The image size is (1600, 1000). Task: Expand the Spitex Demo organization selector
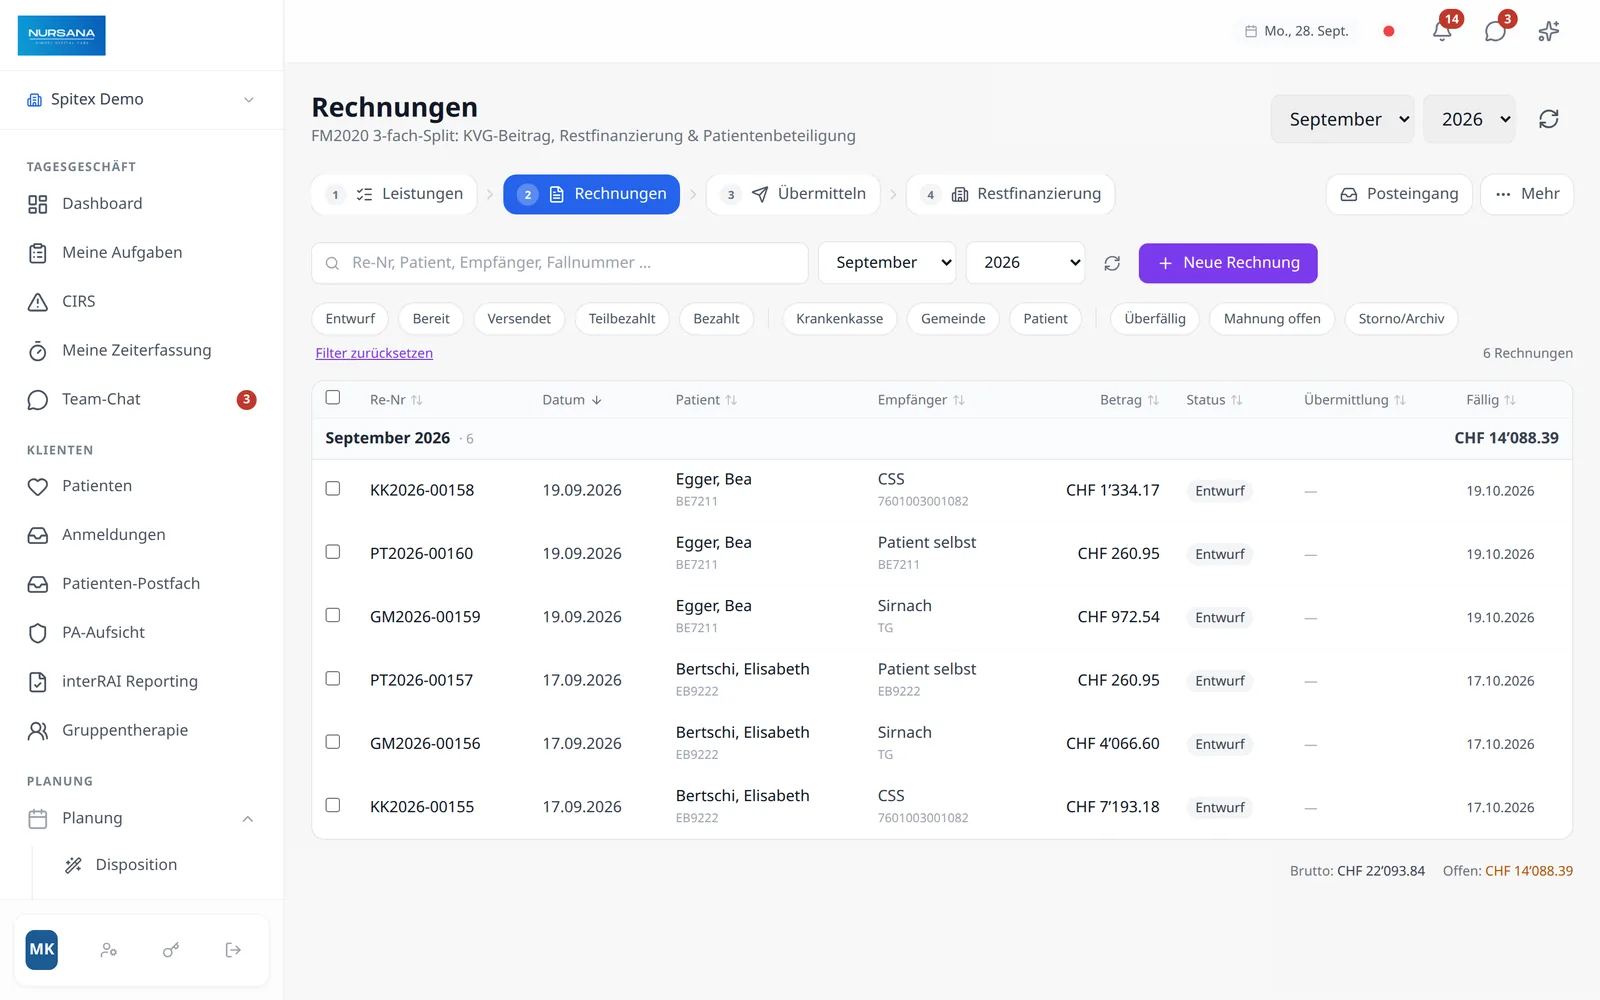click(142, 99)
